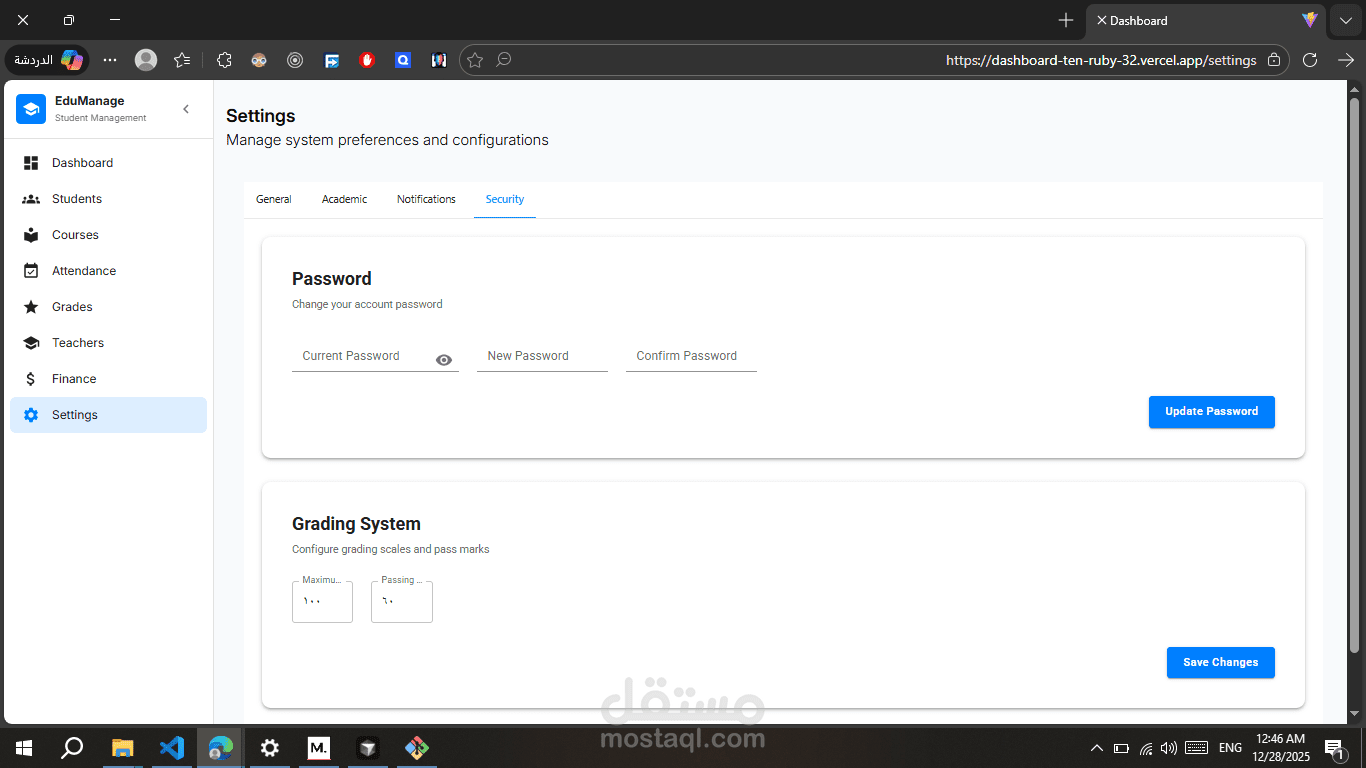Switch to the Academic tab
This screenshot has height=768, width=1366.
[344, 199]
